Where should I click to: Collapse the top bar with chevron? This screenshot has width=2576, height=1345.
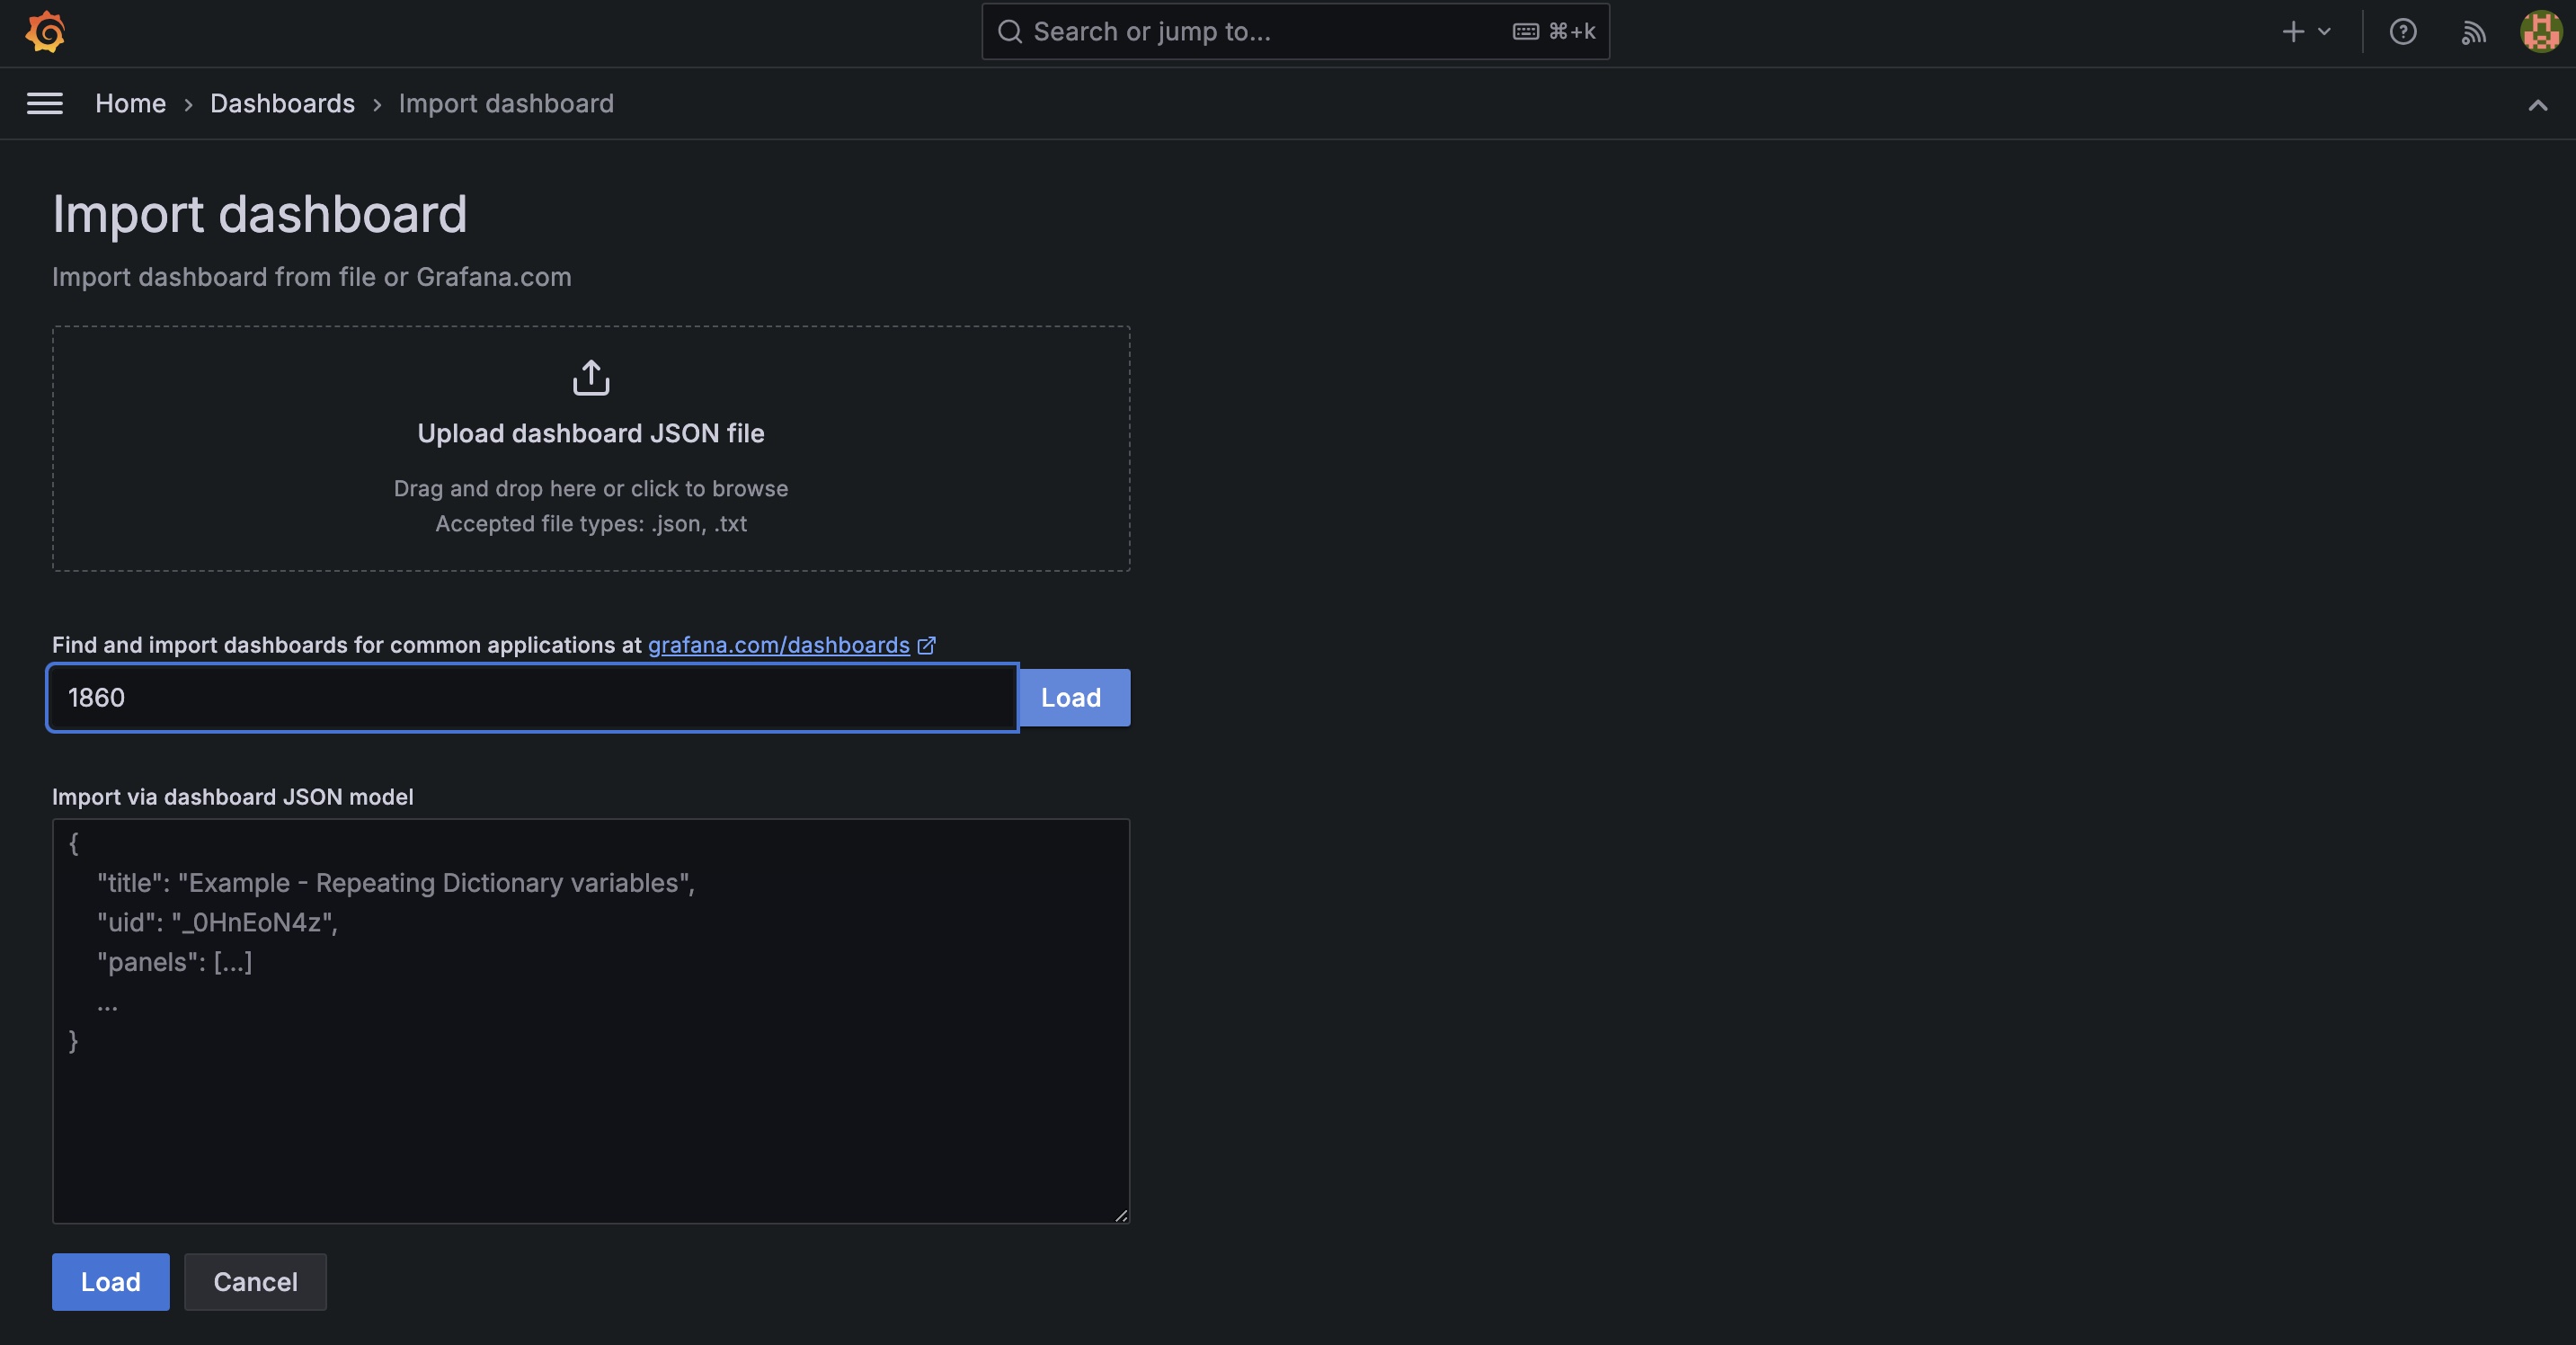tap(2538, 105)
